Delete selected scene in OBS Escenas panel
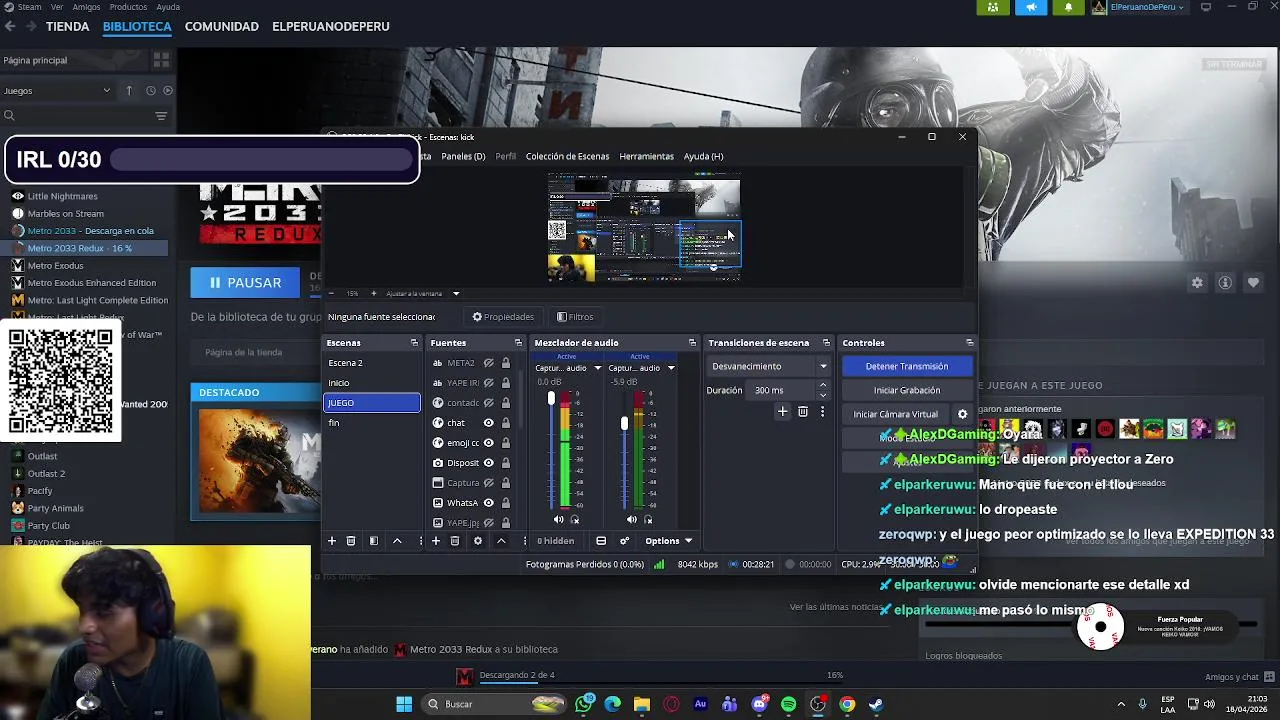Screen dimensions: 1280x720 [351, 541]
